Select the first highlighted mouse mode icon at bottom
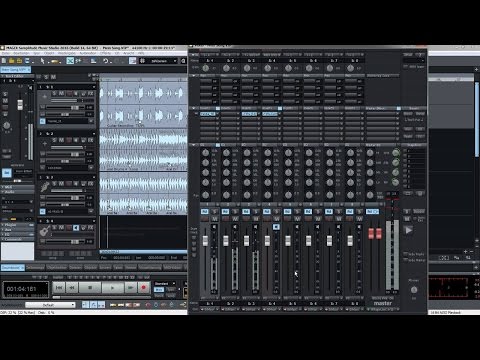Viewport: 480px width, 360px height. coord(86,305)
